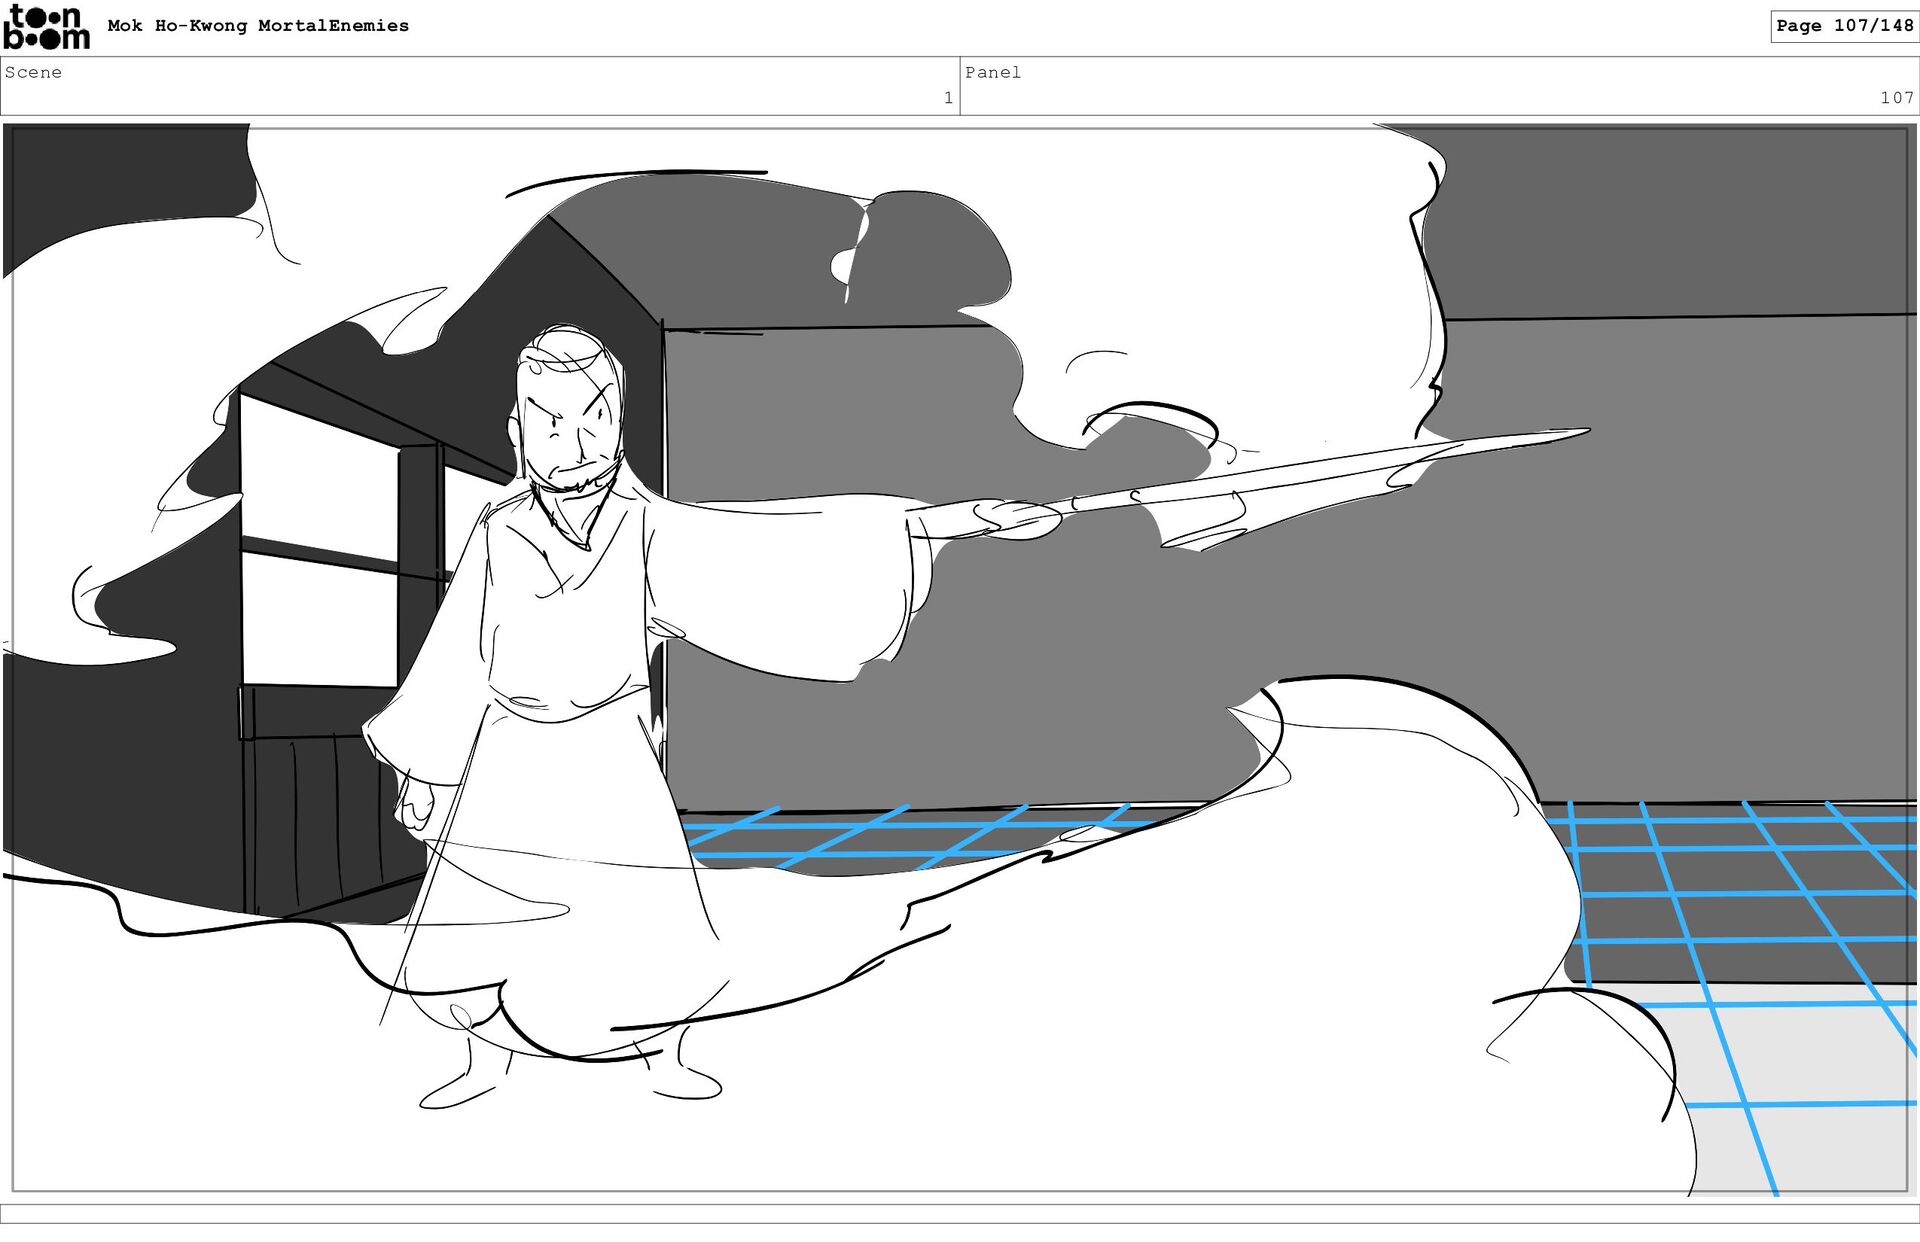1920x1242 pixels.
Task: Select the Scene header label
Action: (x=33, y=72)
